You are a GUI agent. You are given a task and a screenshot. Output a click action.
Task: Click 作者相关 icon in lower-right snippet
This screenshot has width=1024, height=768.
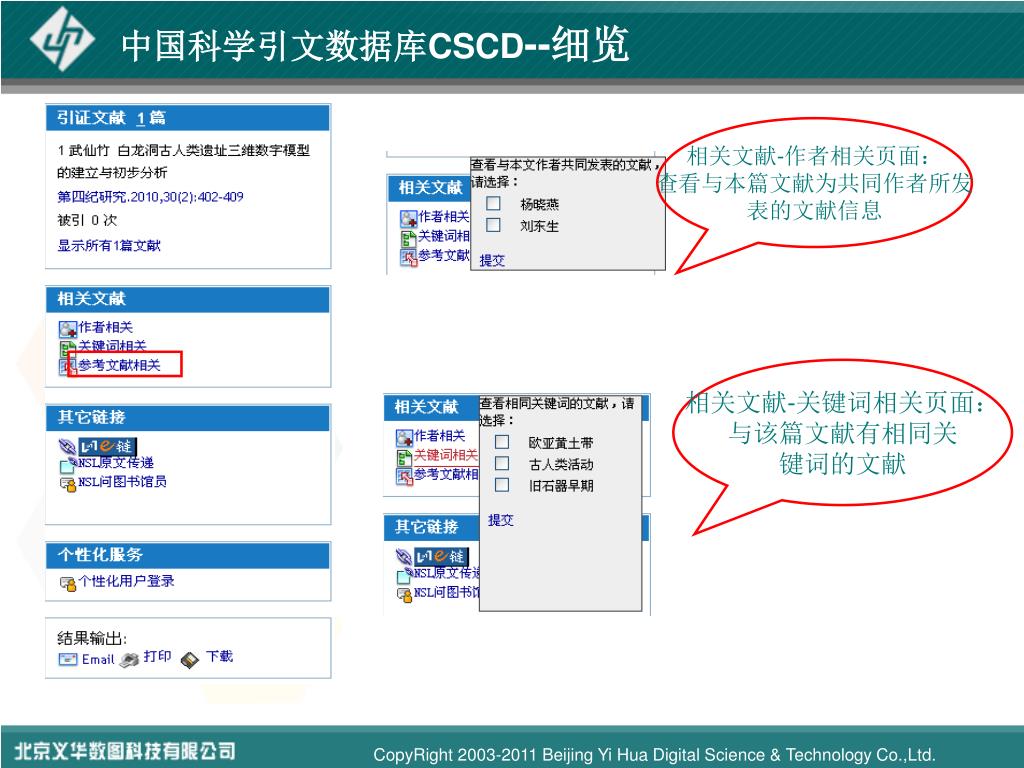(404, 438)
